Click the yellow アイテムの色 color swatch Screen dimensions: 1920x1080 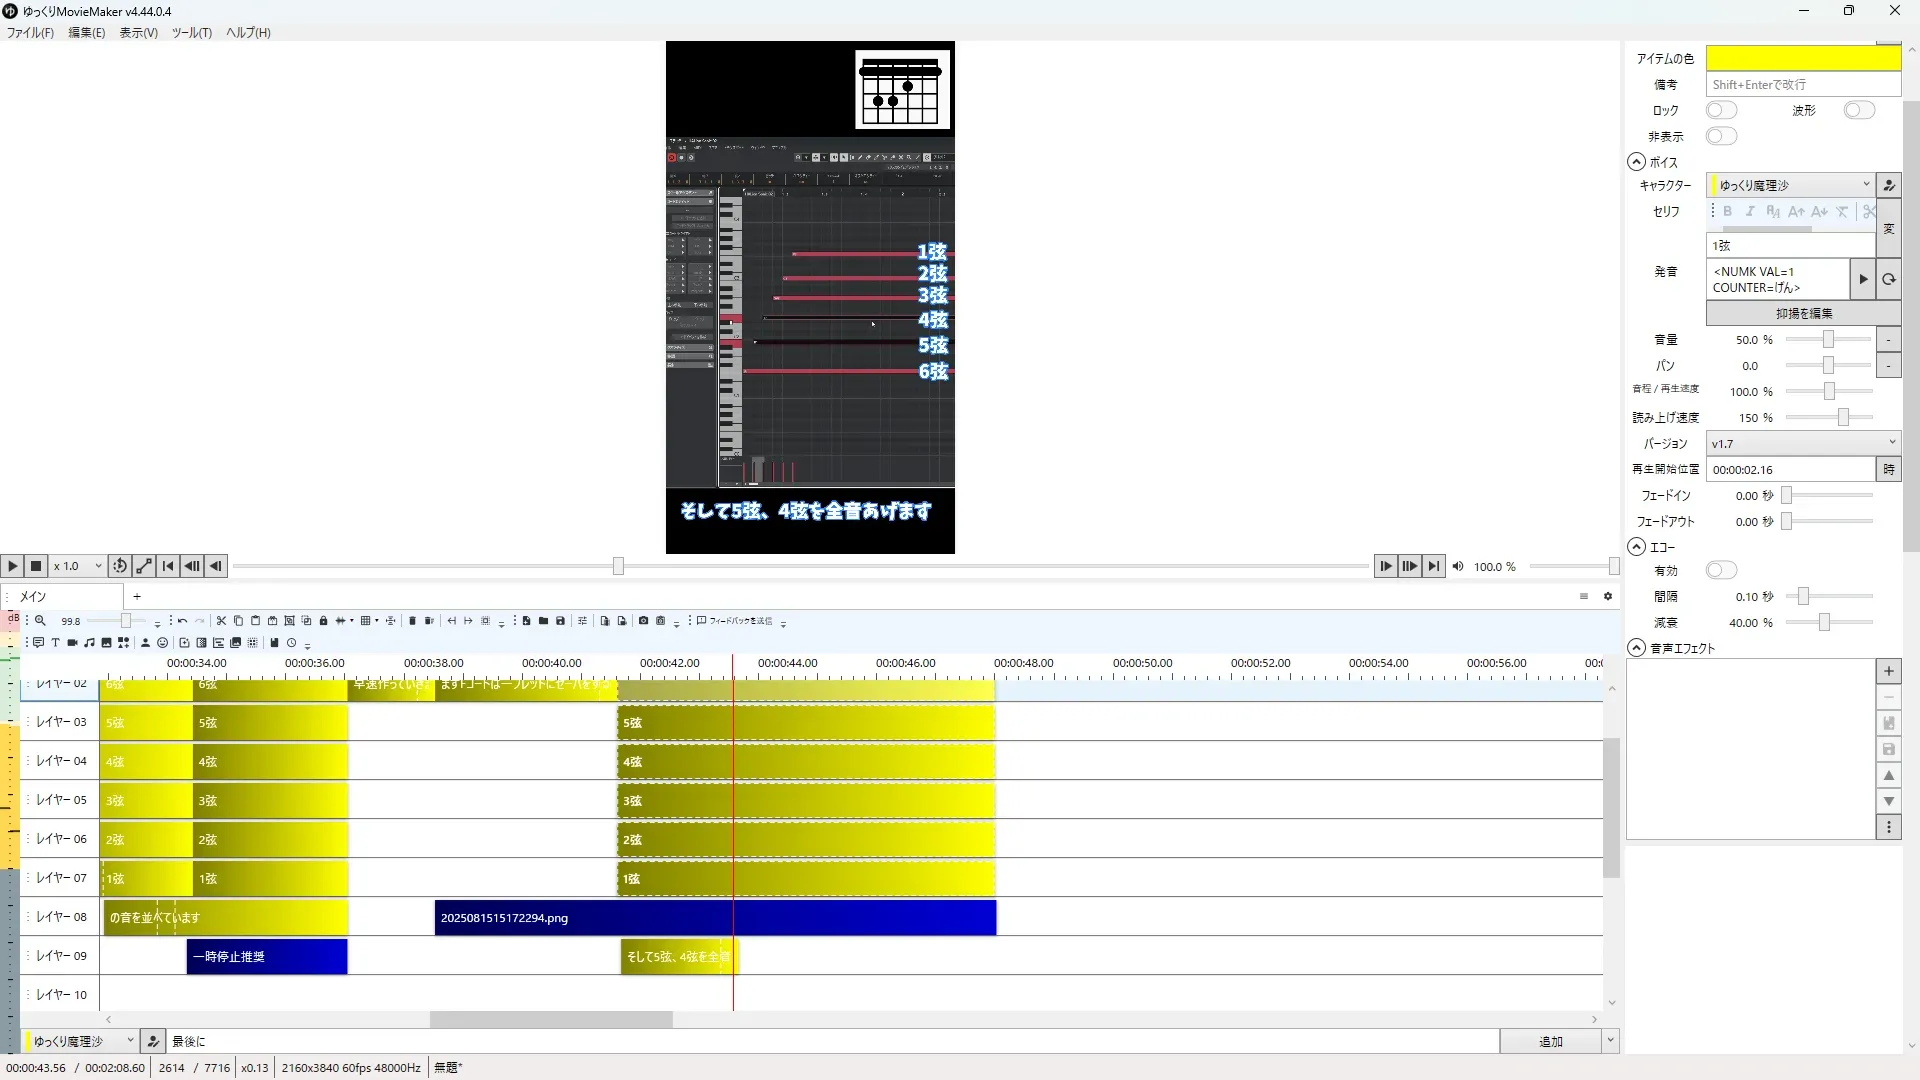pos(1802,58)
